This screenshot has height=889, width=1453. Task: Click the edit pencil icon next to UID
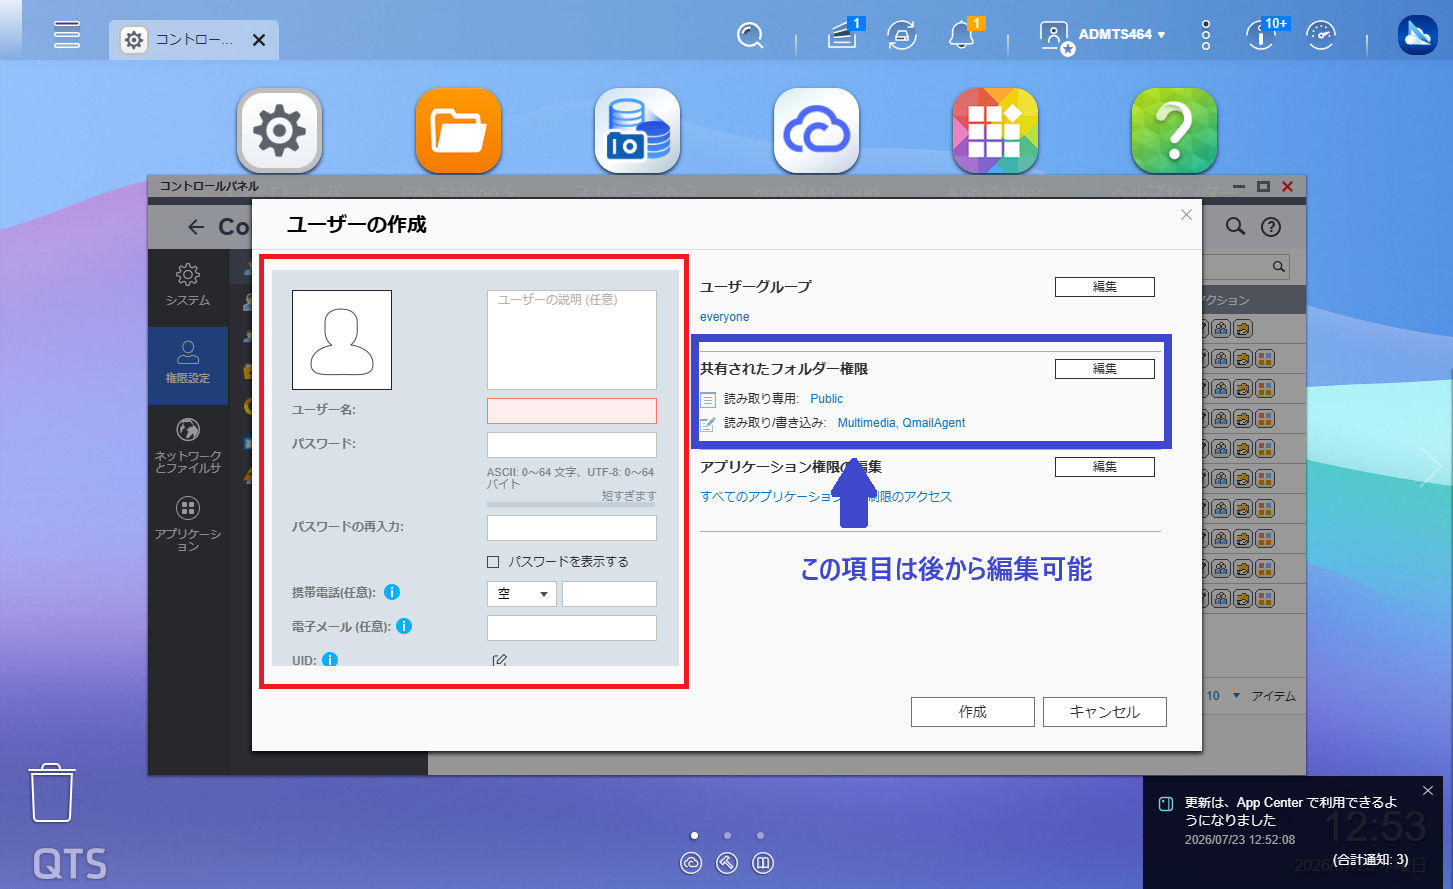[499, 660]
